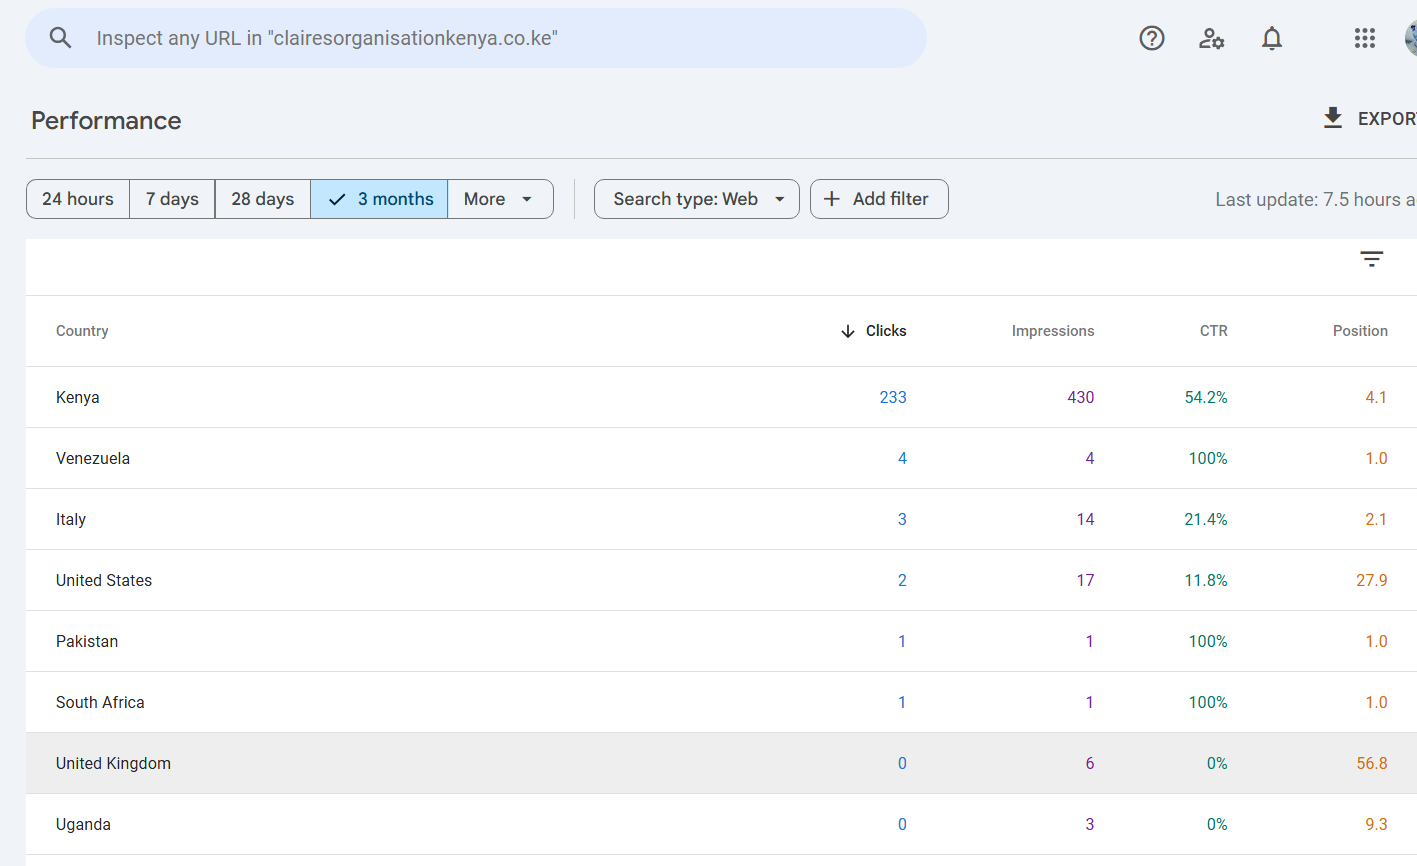
Task: Select the 28 days date range
Action: pyautogui.click(x=262, y=199)
